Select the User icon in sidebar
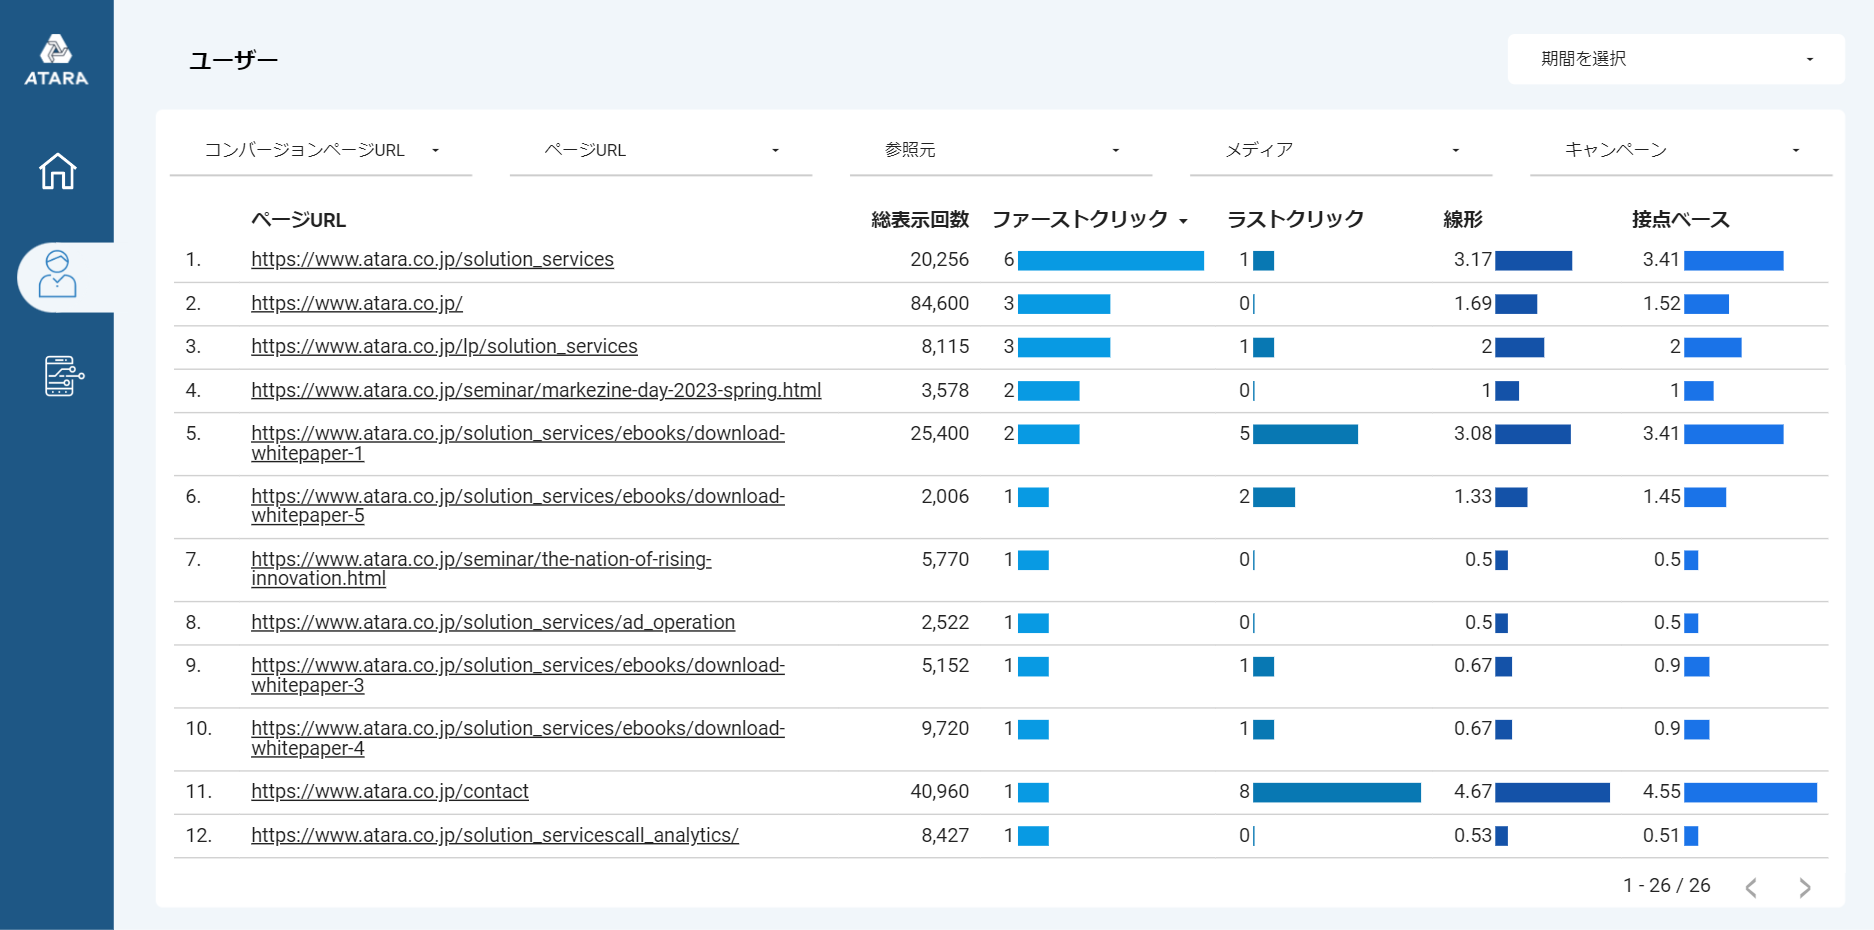1874x930 pixels. 57,275
